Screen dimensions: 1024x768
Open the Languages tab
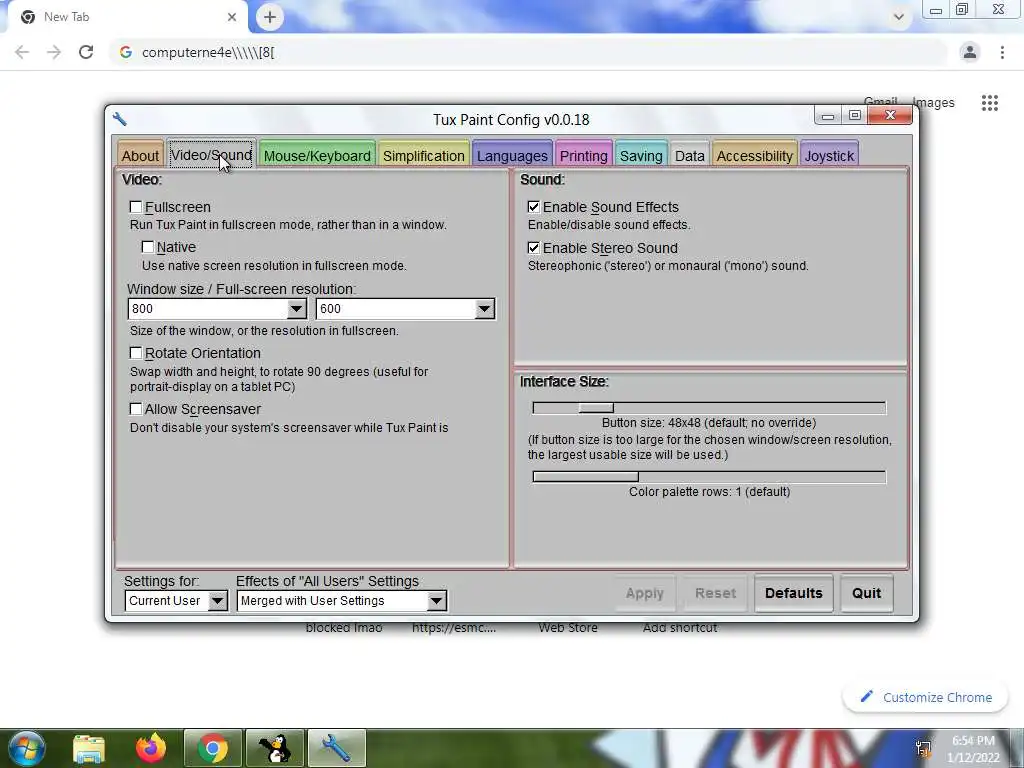point(512,155)
